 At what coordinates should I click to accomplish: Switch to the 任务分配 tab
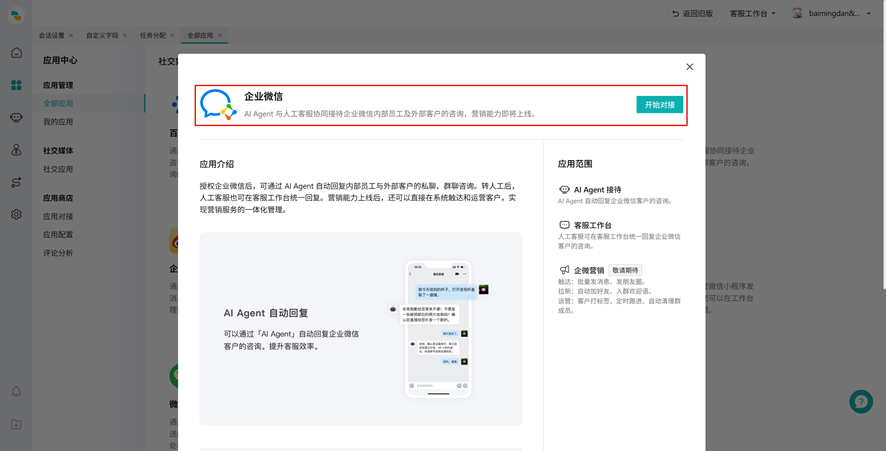coord(153,35)
